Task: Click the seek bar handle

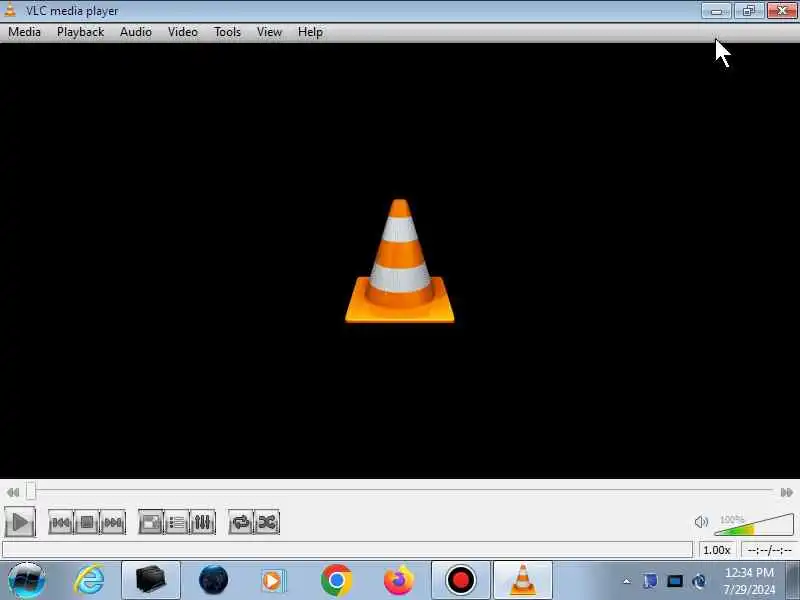Action: click(31, 491)
